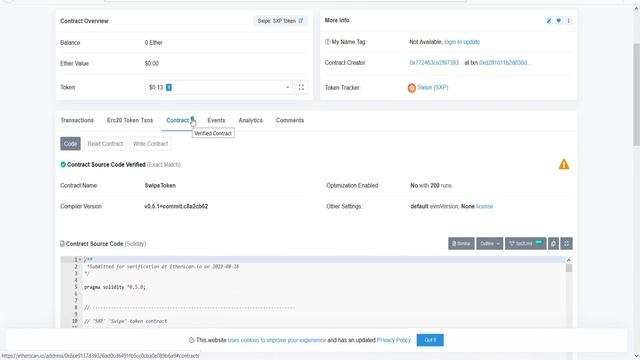Viewport: 640px width, 360px height.
Task: Click the 0 Ether balance value
Action: click(x=153, y=42)
